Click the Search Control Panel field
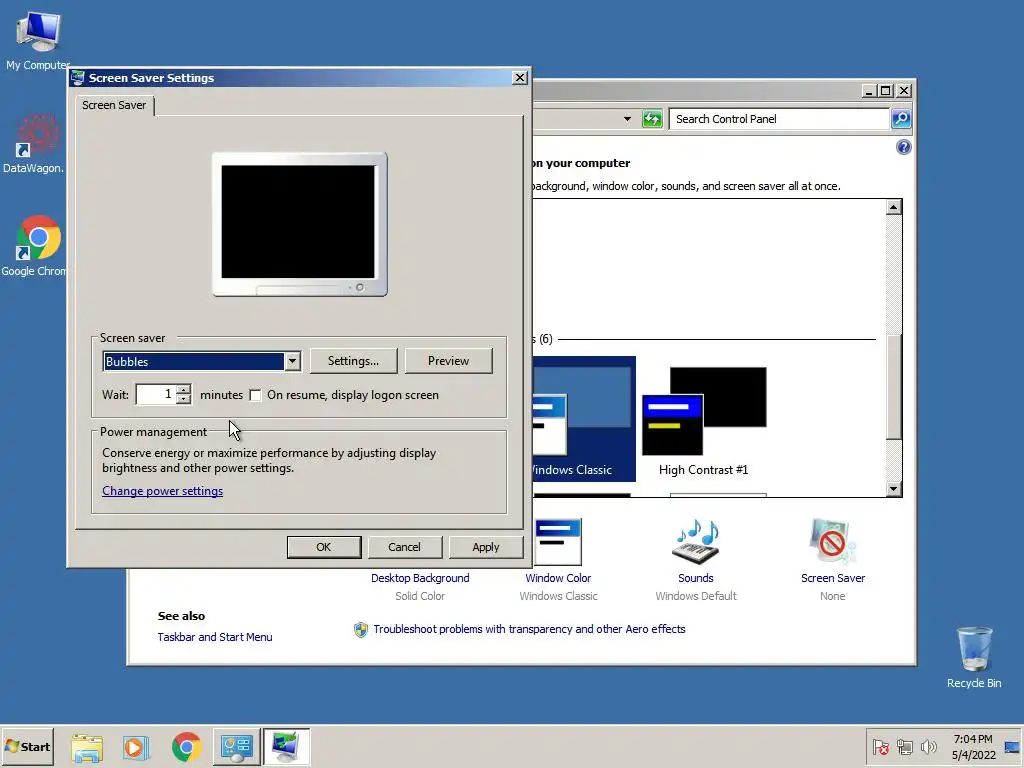The image size is (1024, 768). (x=780, y=119)
